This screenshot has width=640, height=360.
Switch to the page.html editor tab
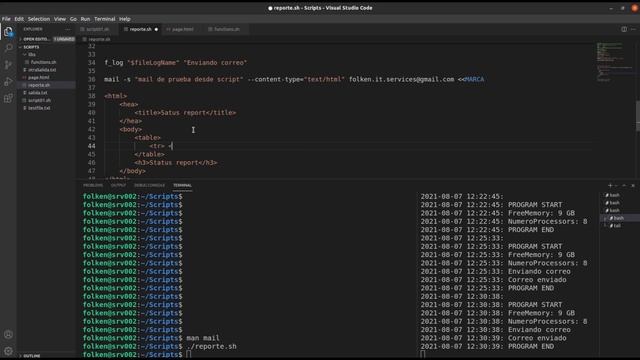click(x=182, y=29)
